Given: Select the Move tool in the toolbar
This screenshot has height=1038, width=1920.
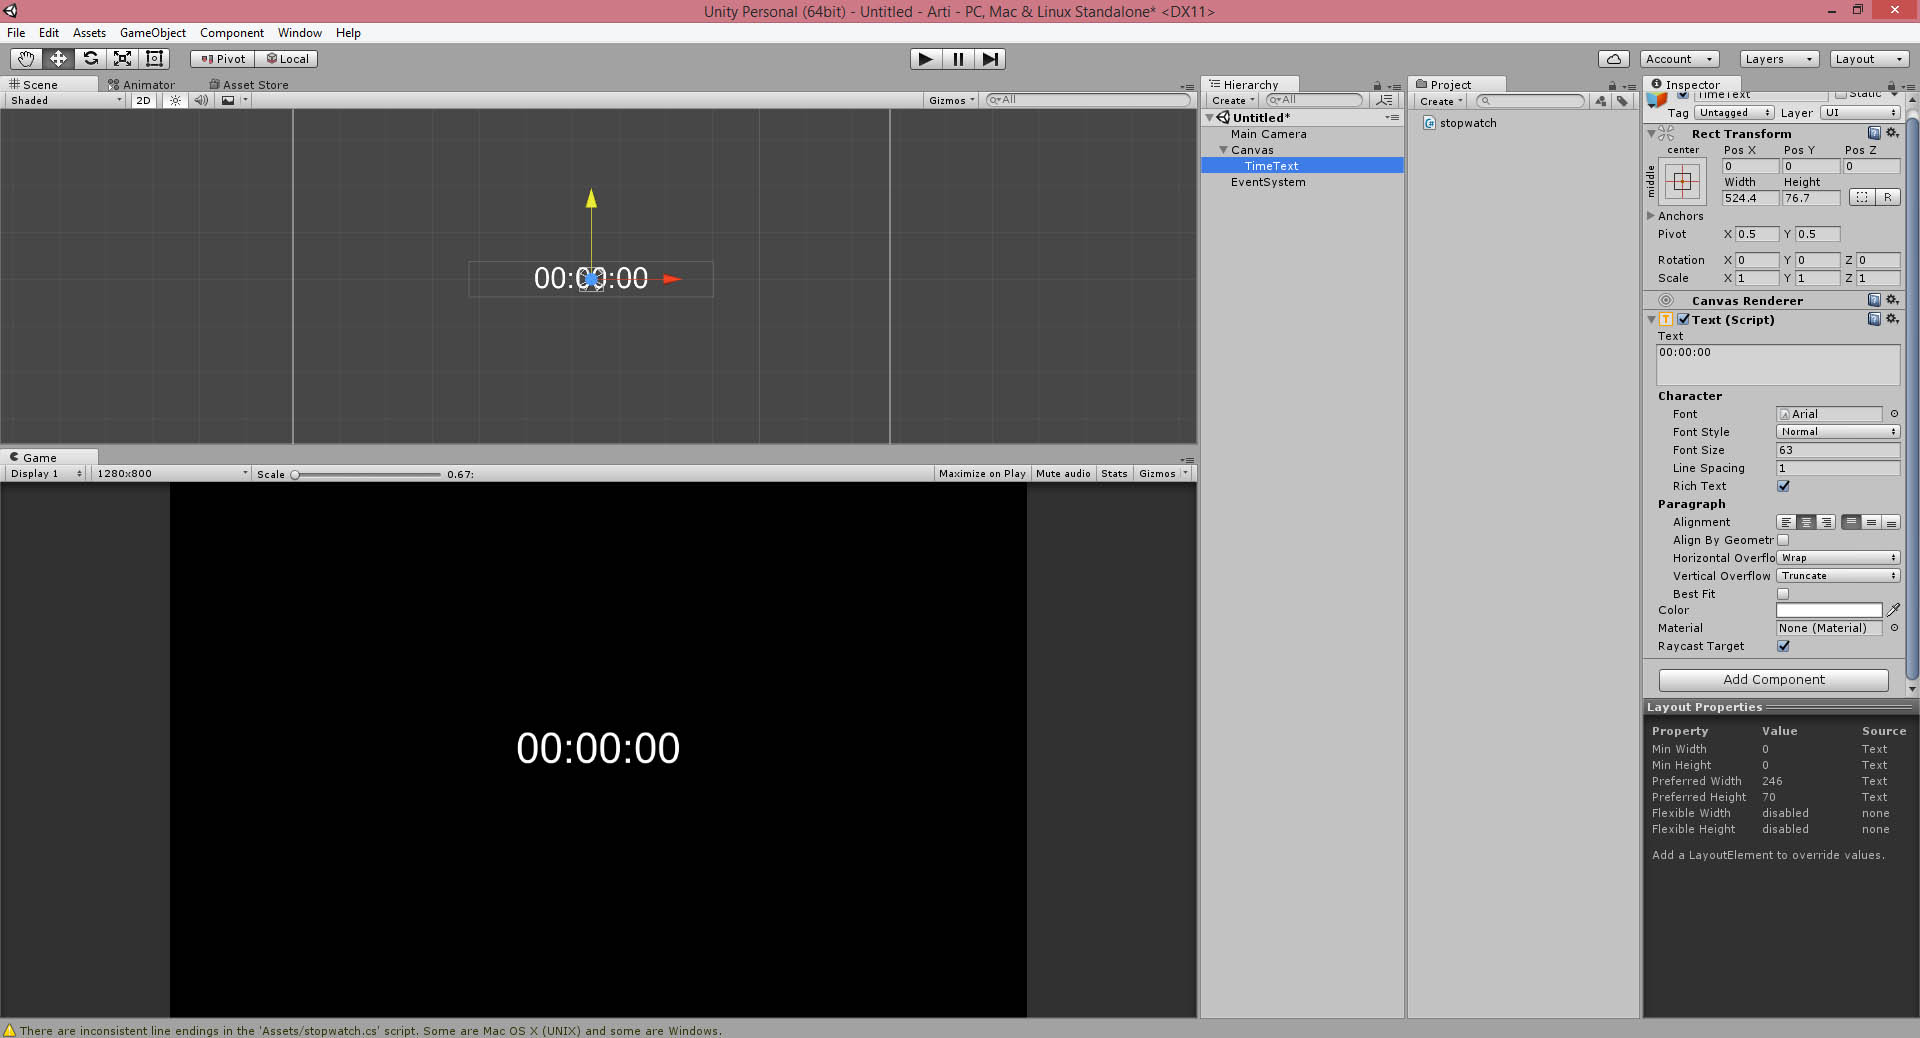Looking at the screenshot, I should click(58, 59).
